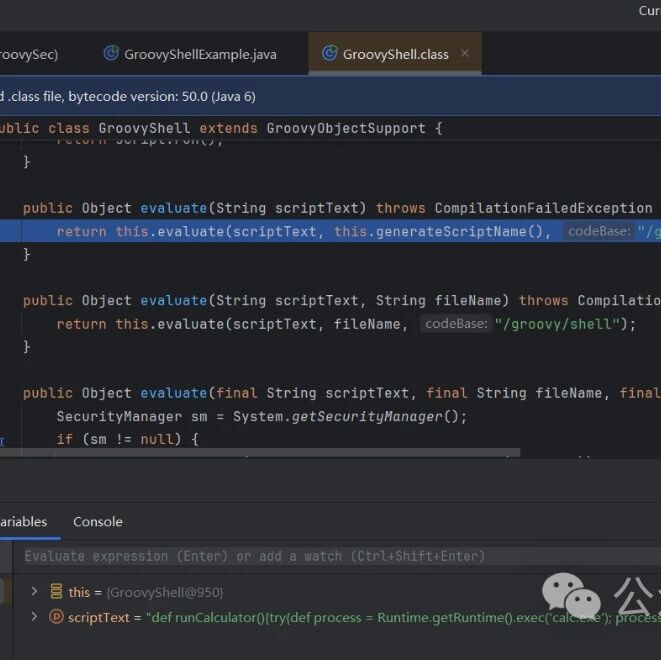Screen dimensions: 661x660
Task: Expand the scriptText variable node
Action: click(34, 617)
